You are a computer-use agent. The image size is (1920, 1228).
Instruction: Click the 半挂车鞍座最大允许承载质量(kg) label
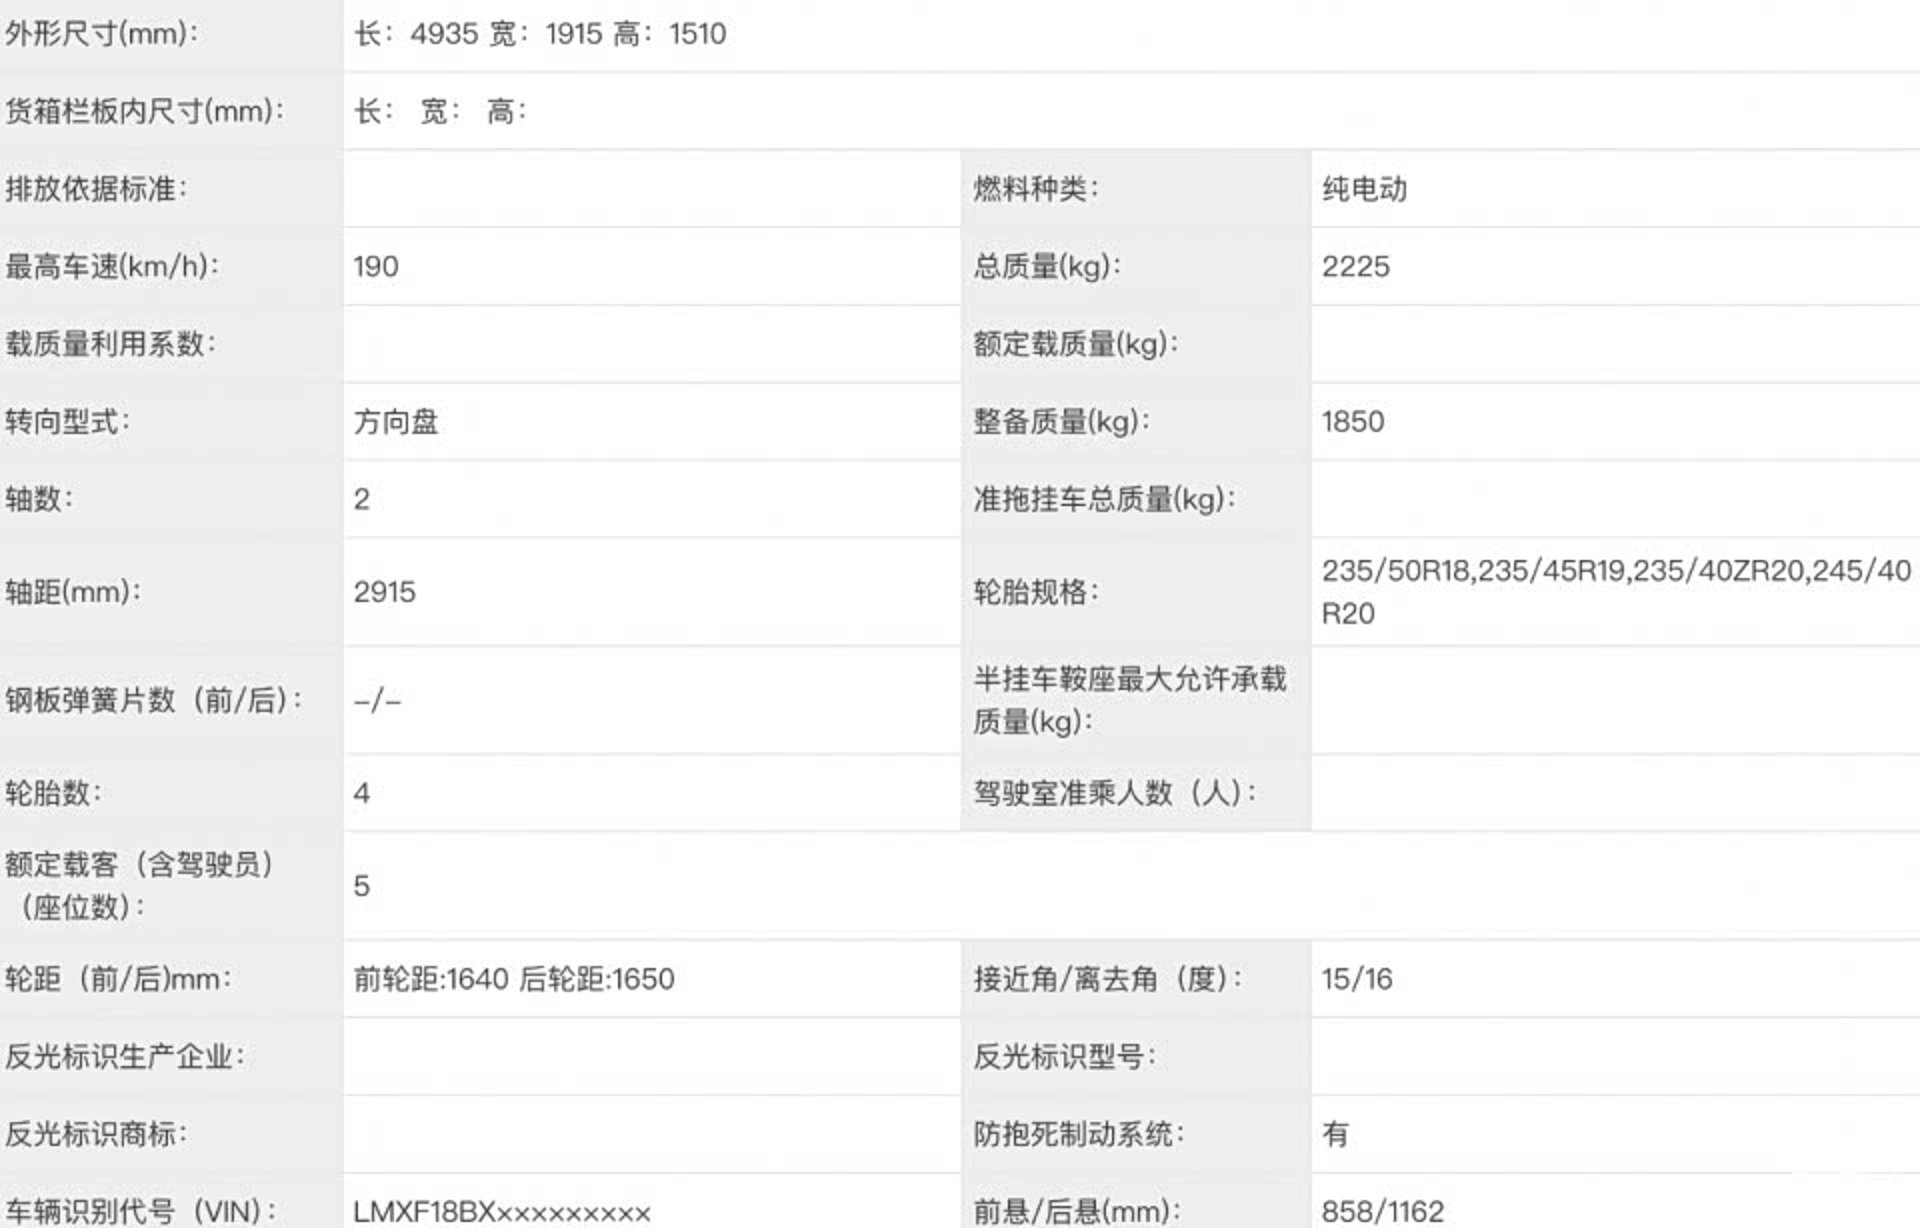coord(1130,700)
